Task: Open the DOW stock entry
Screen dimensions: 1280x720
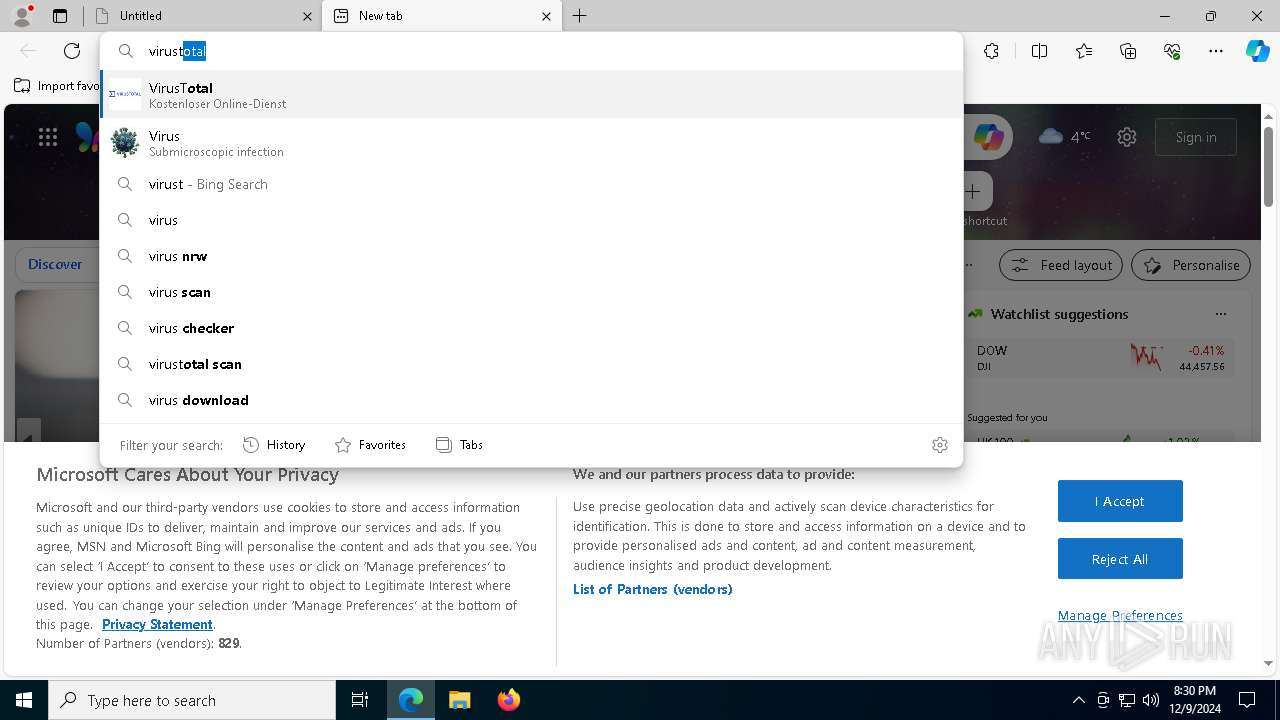Action: pyautogui.click(x=1100, y=358)
